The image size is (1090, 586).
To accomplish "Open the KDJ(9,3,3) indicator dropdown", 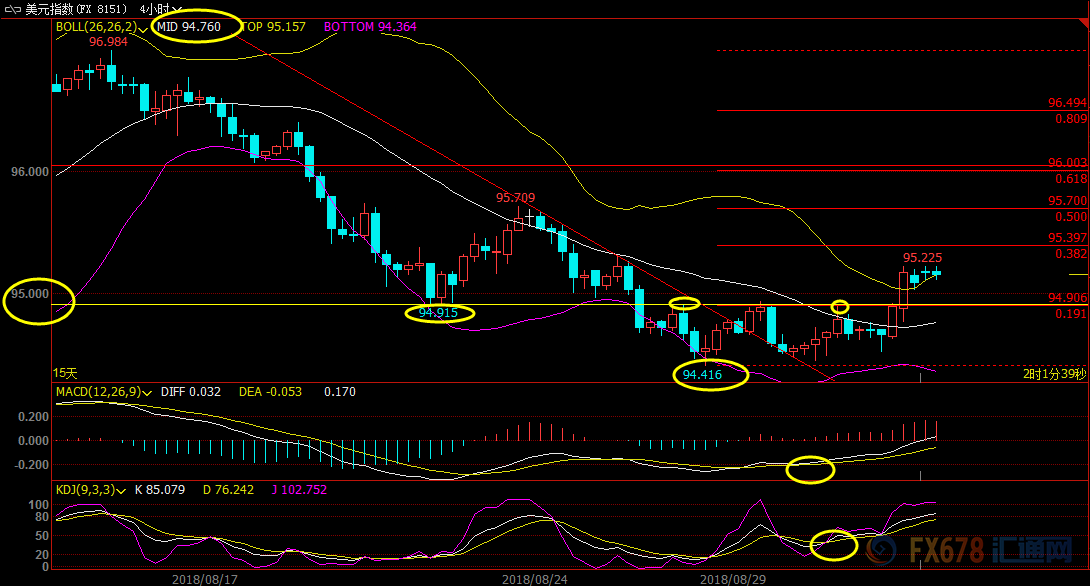I will click(x=91, y=490).
